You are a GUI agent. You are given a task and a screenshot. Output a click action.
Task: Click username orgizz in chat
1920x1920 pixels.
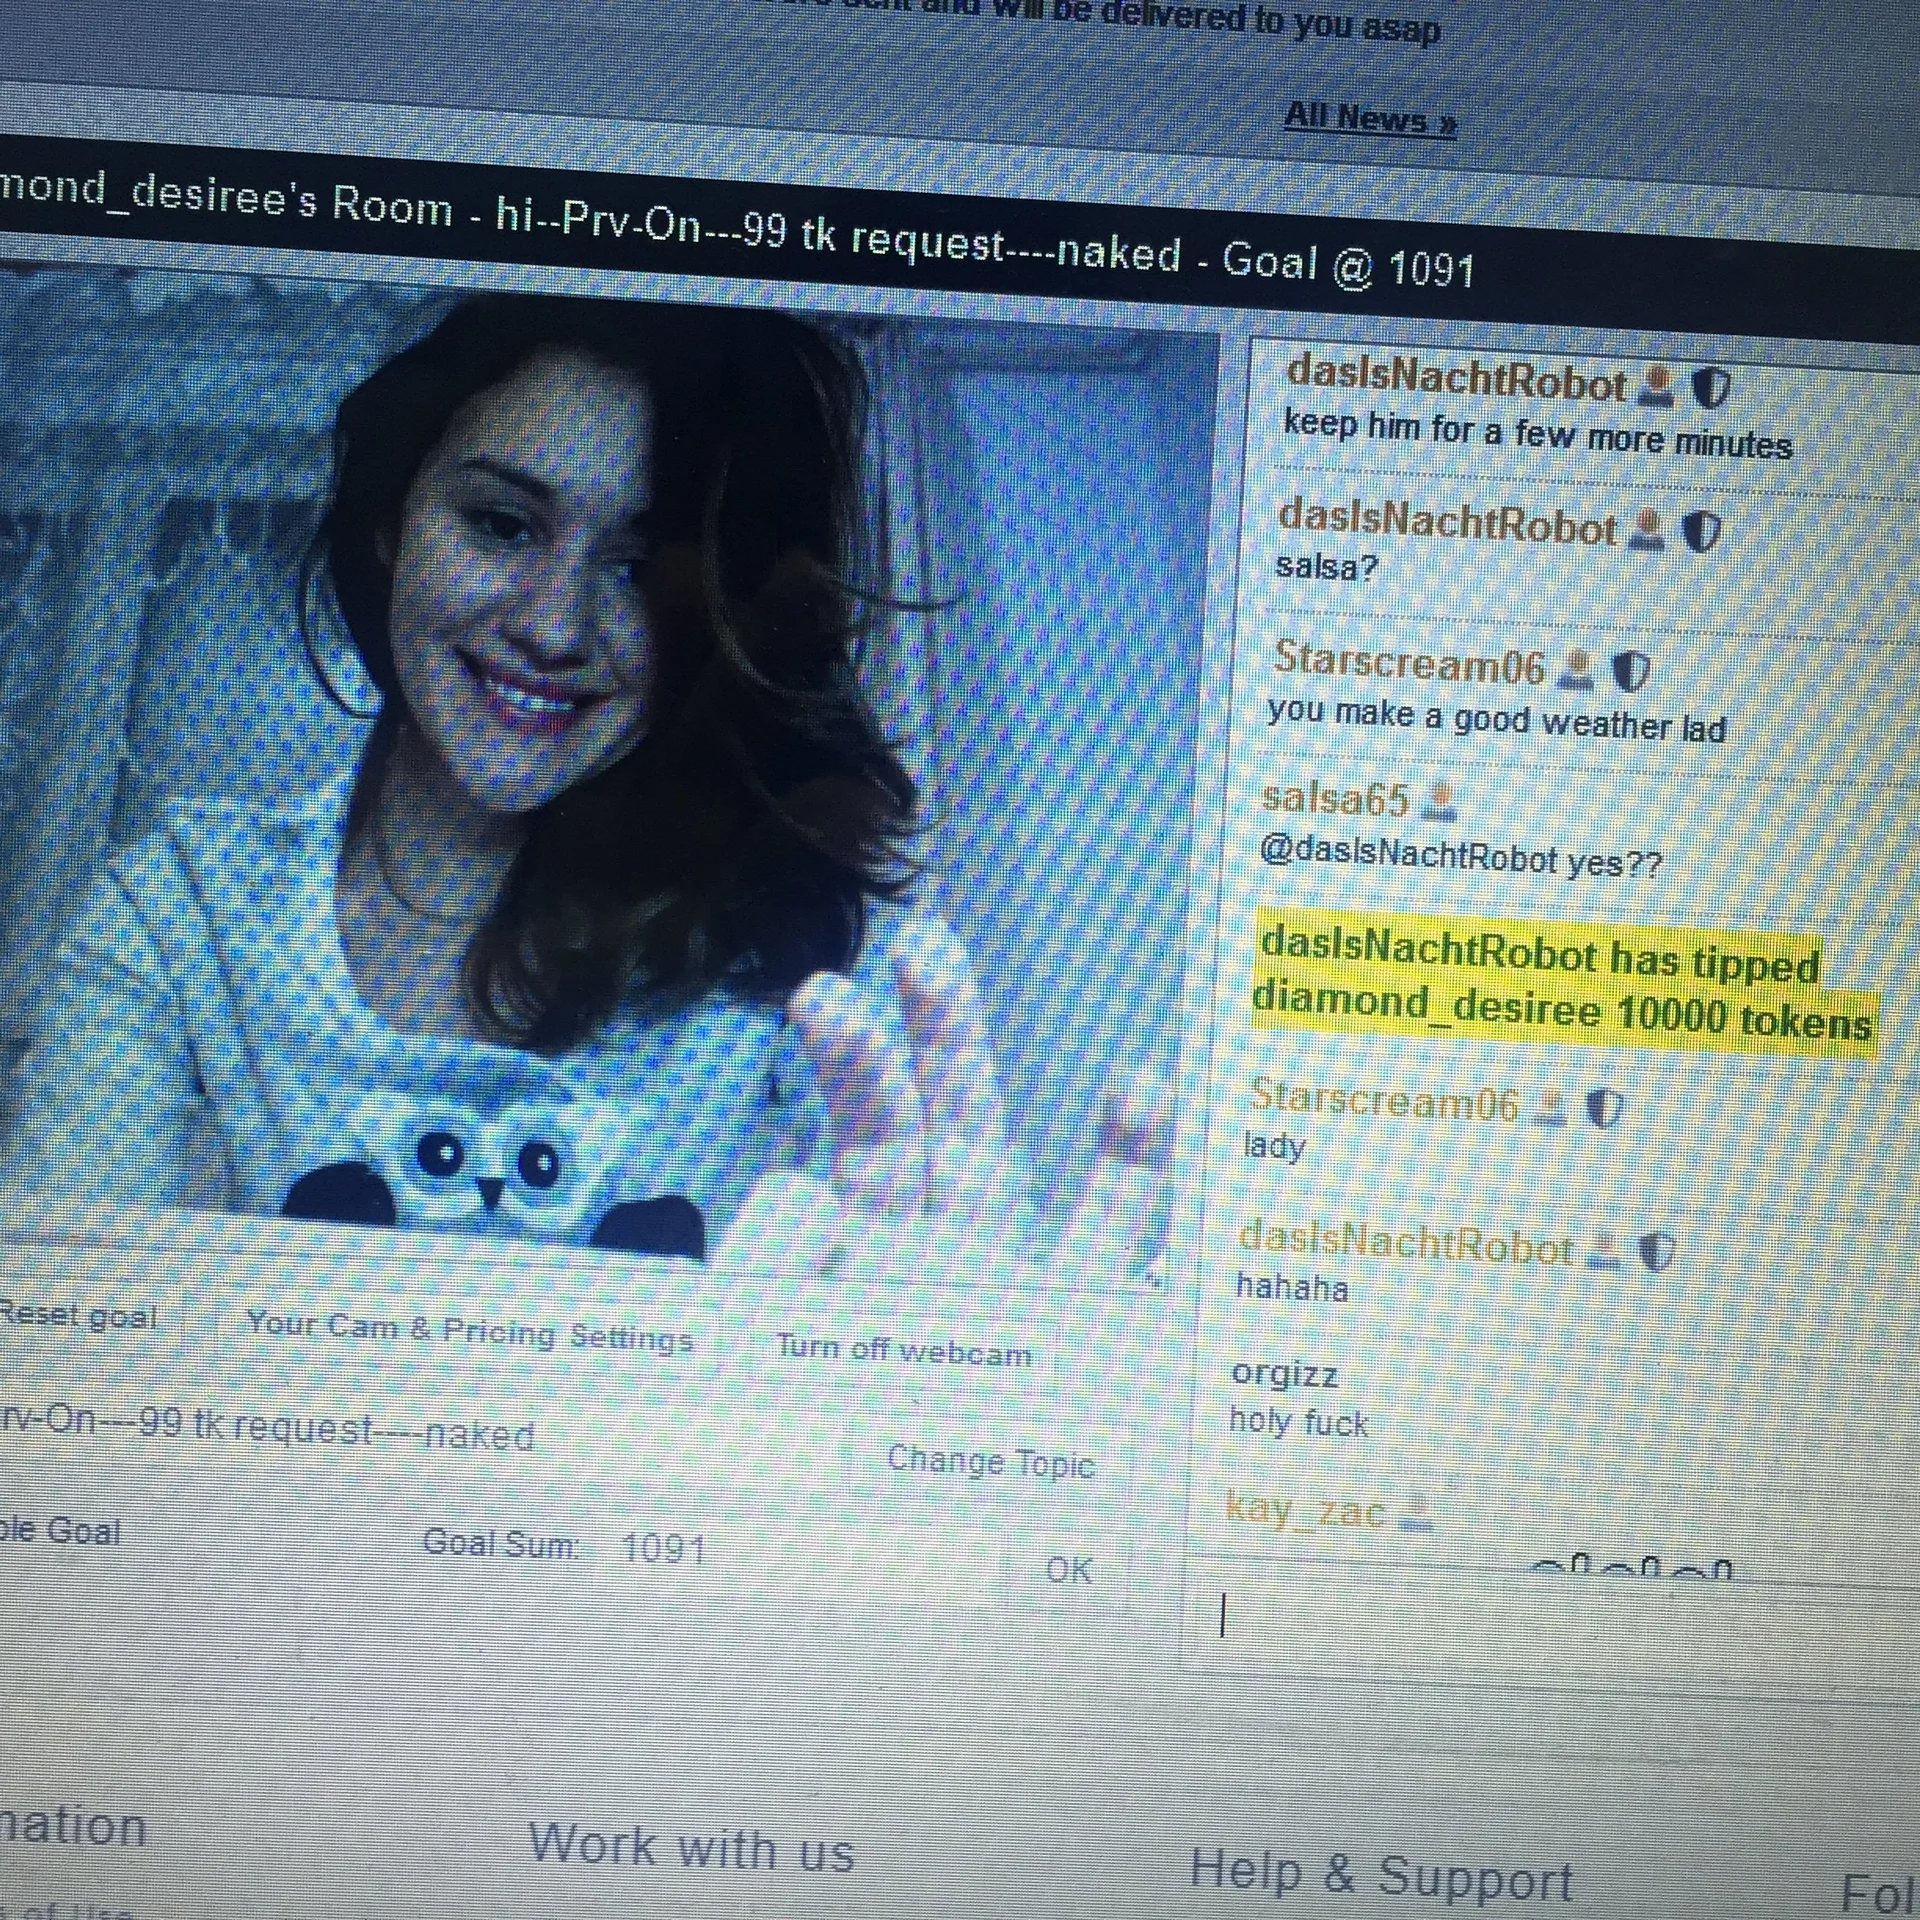[x=1284, y=1374]
